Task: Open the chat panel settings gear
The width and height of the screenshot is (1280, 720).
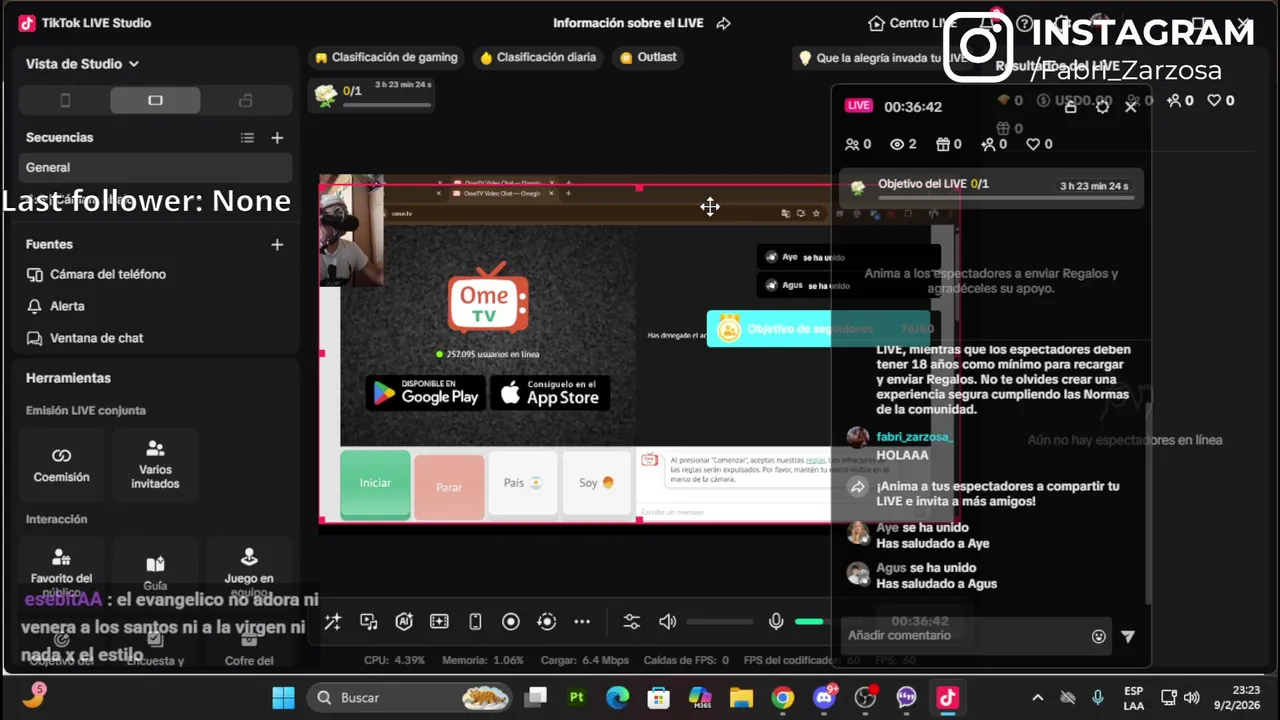Action: point(1102,106)
